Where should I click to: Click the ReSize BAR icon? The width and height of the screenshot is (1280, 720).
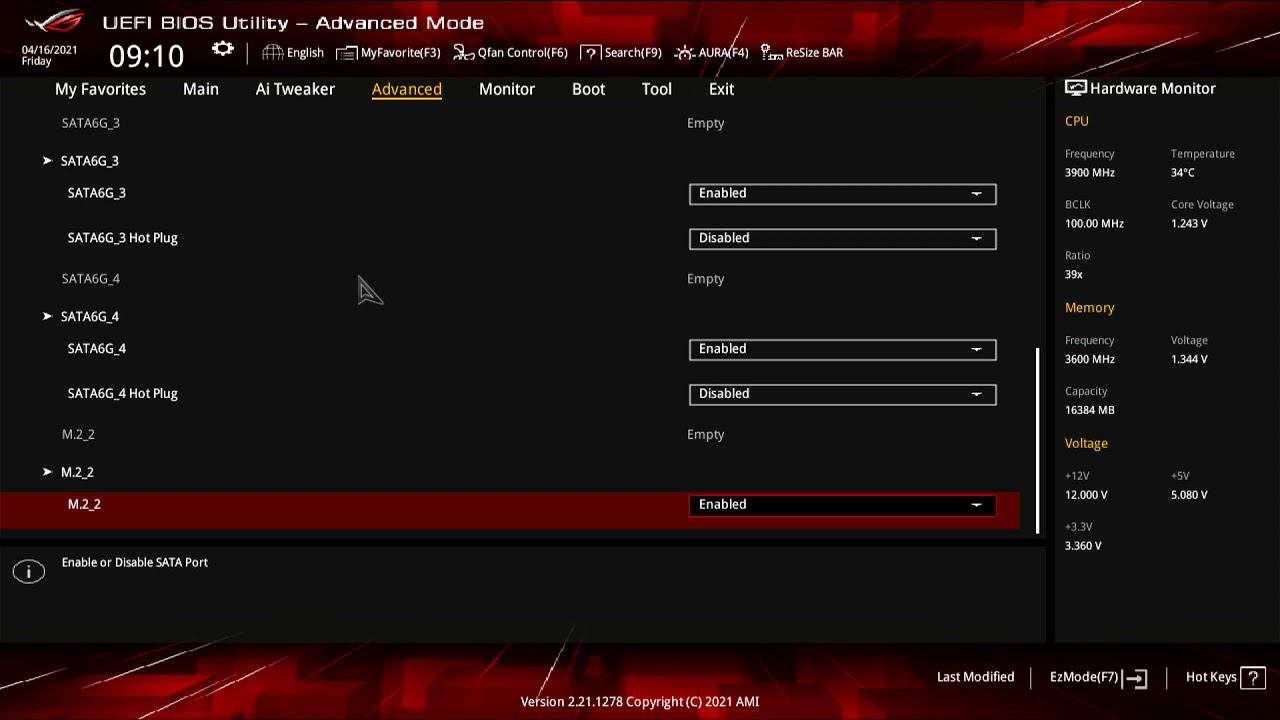coord(772,52)
